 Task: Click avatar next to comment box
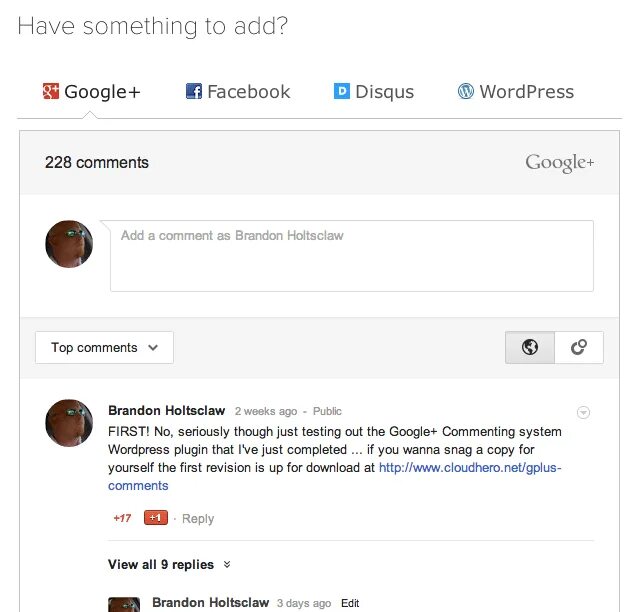tap(69, 244)
